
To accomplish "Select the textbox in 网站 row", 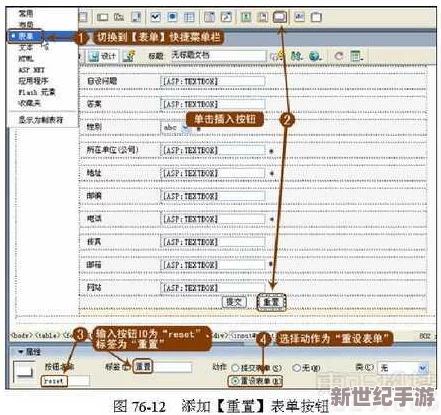I will click(213, 288).
